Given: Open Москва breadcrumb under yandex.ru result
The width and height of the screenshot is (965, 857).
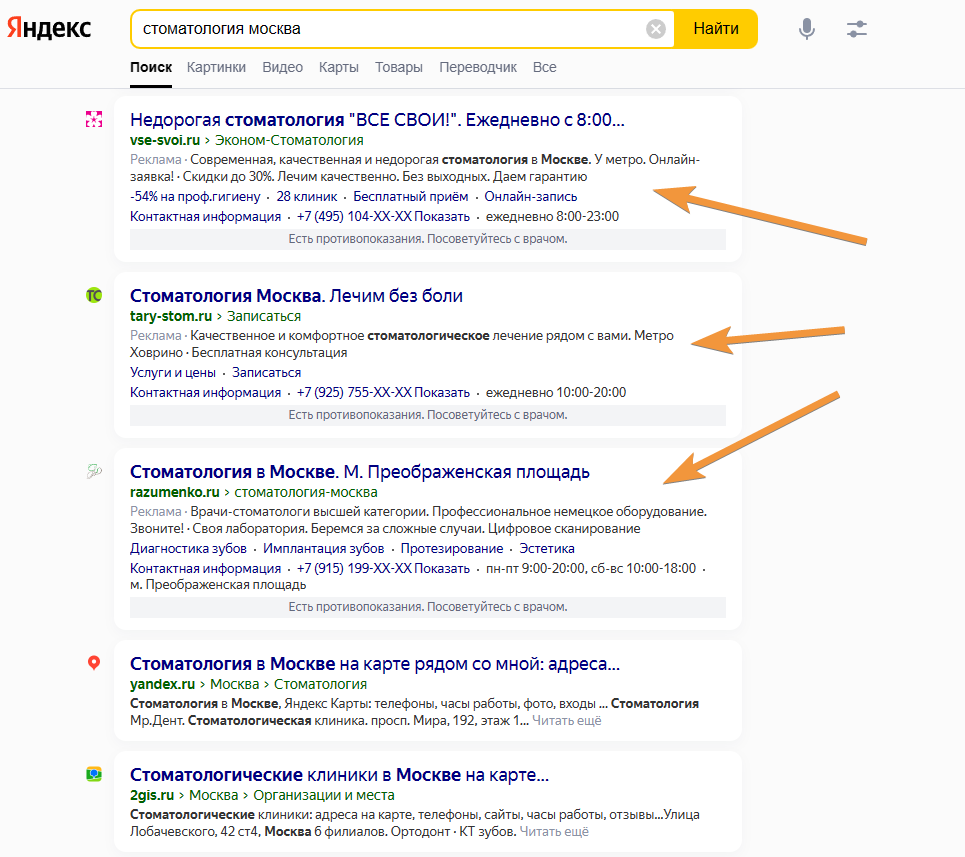Looking at the screenshot, I should click(x=234, y=684).
